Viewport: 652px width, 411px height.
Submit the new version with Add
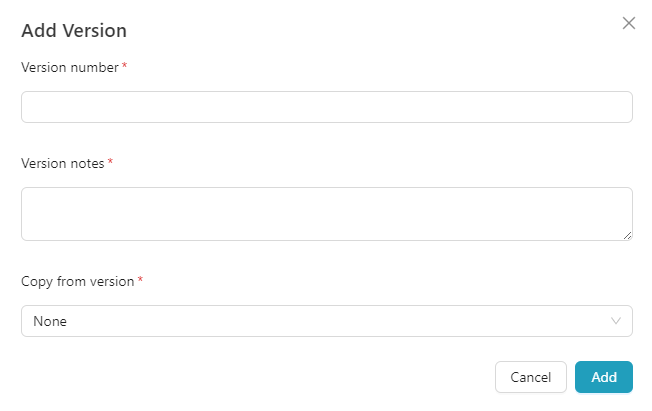click(604, 377)
